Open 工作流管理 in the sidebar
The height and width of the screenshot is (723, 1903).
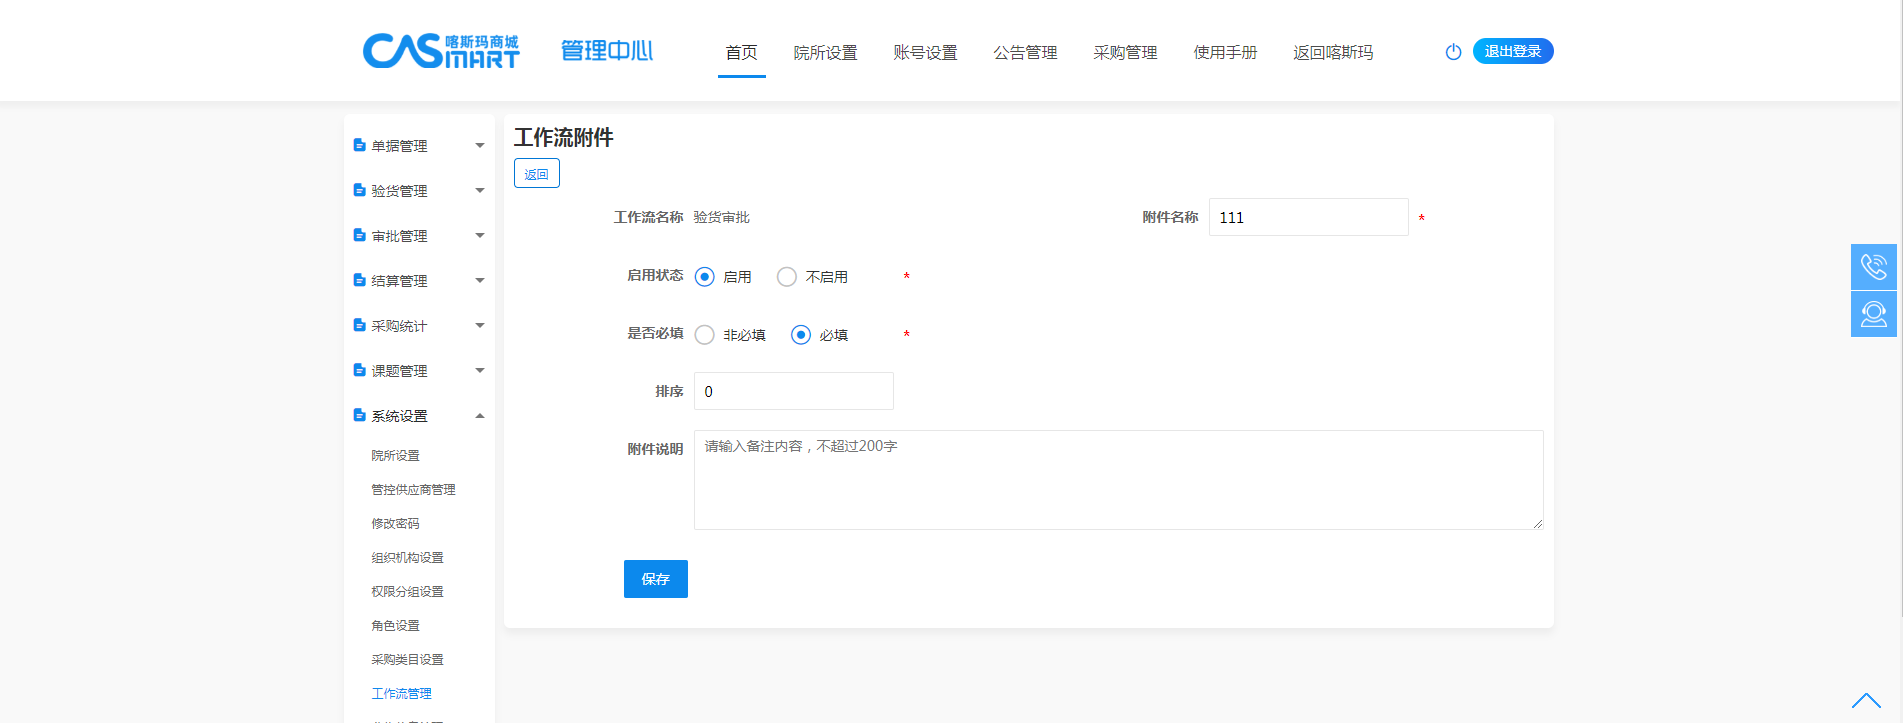click(x=402, y=693)
